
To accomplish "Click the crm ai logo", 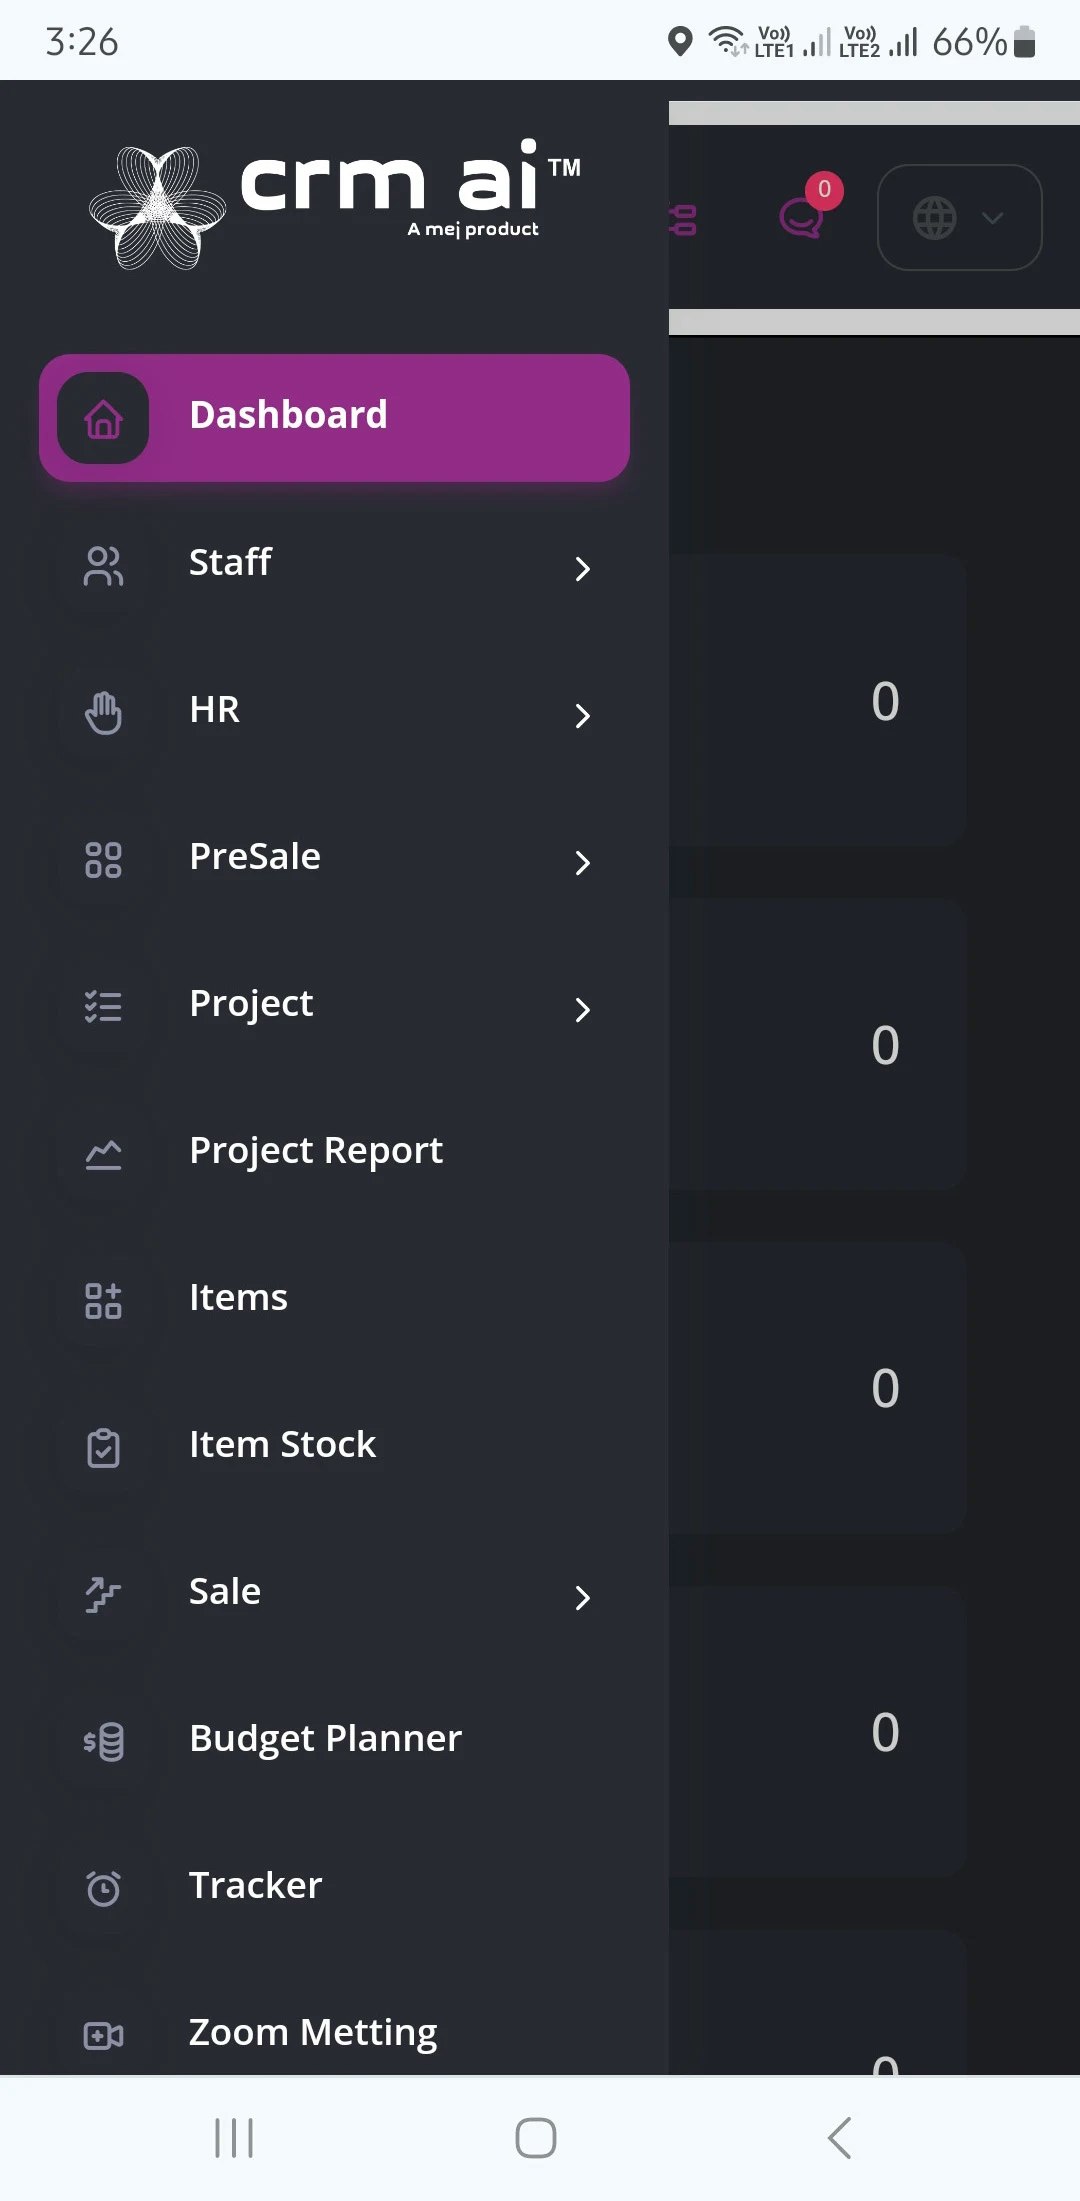I will [x=334, y=205].
